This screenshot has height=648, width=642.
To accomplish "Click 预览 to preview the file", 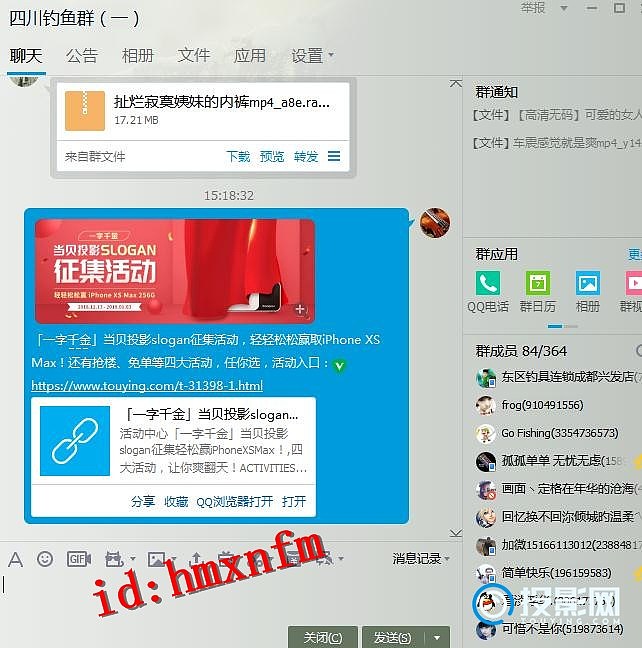I will pyautogui.click(x=272, y=157).
